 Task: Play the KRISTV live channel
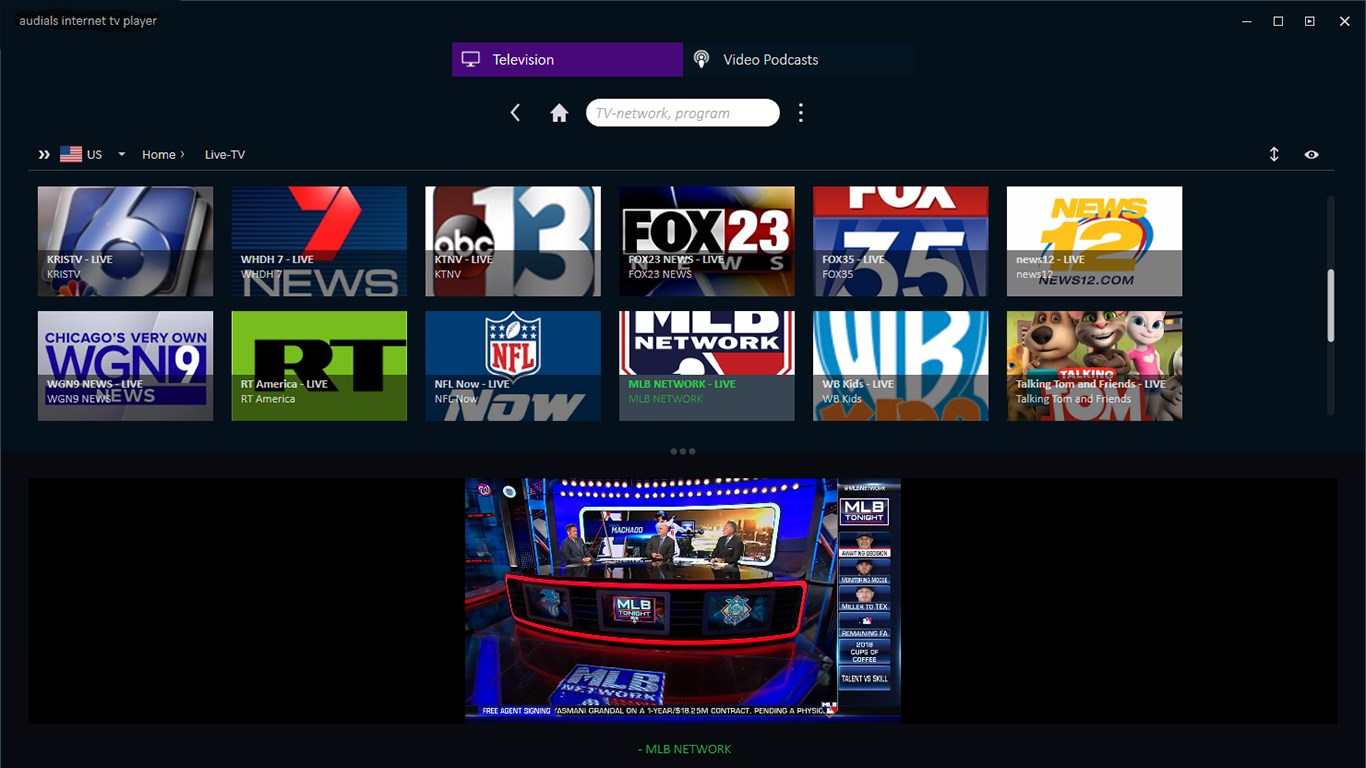point(125,241)
